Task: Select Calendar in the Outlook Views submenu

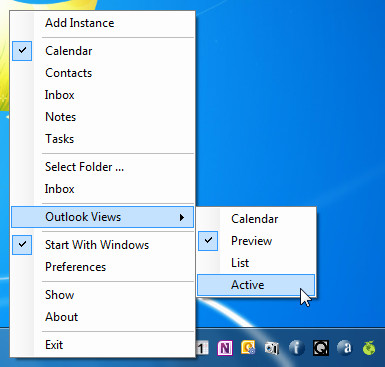Action: 256,219
